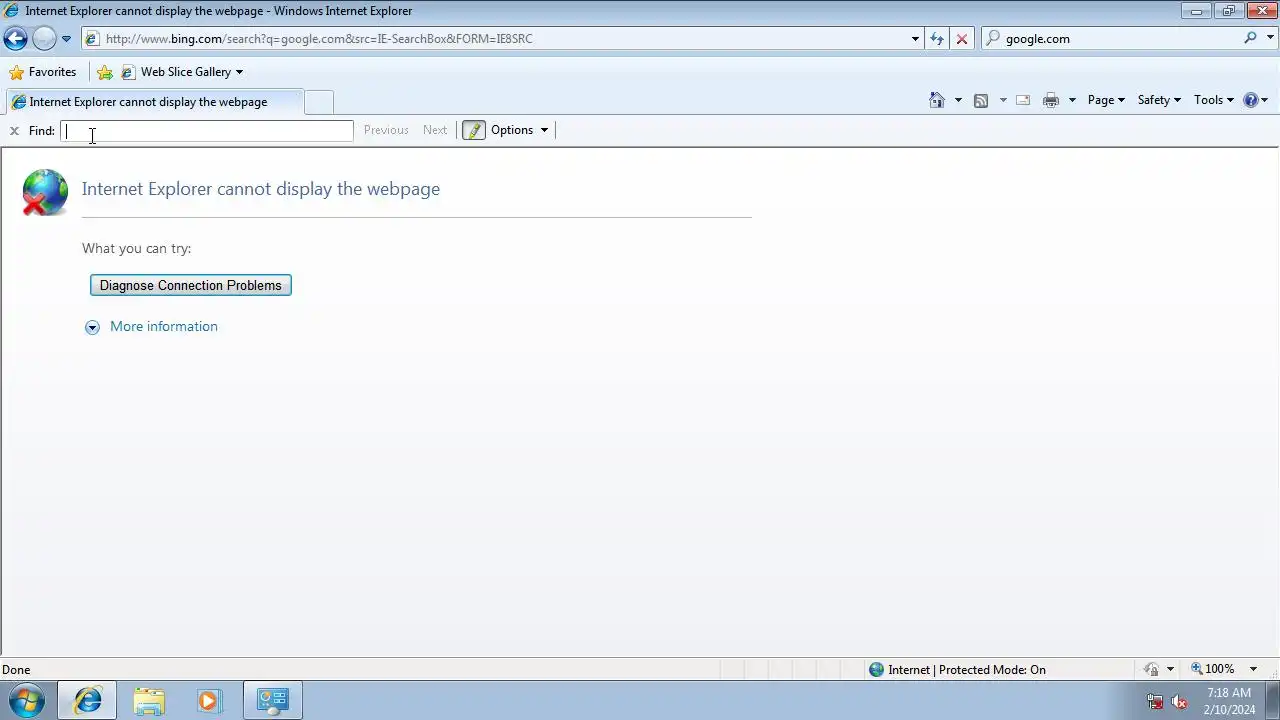The width and height of the screenshot is (1280, 720).
Task: Open a new blank tab
Action: [x=318, y=102]
